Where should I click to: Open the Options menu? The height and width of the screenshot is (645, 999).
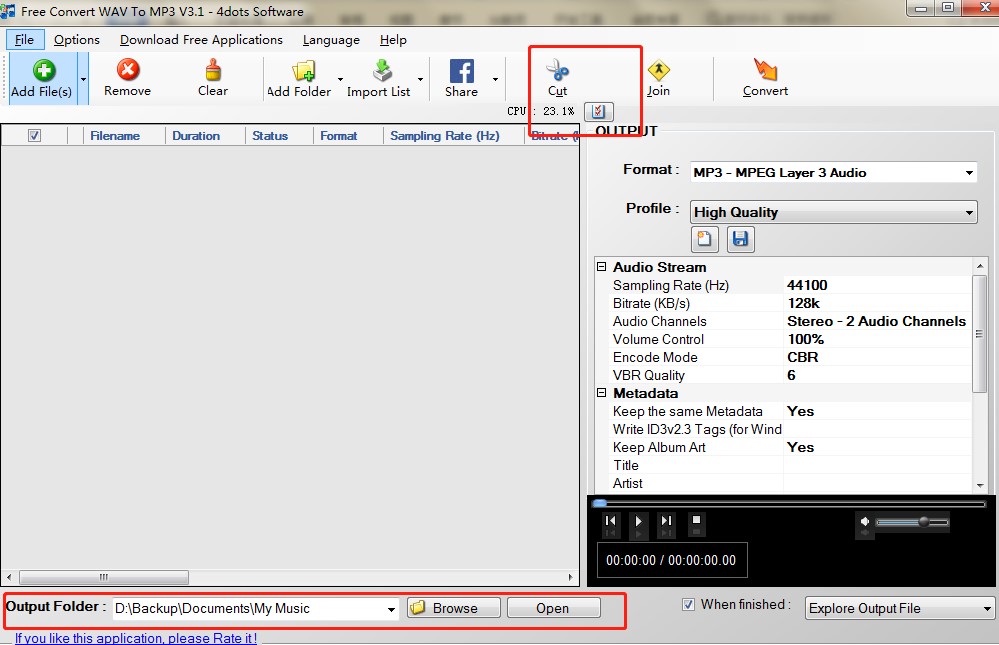[77, 40]
